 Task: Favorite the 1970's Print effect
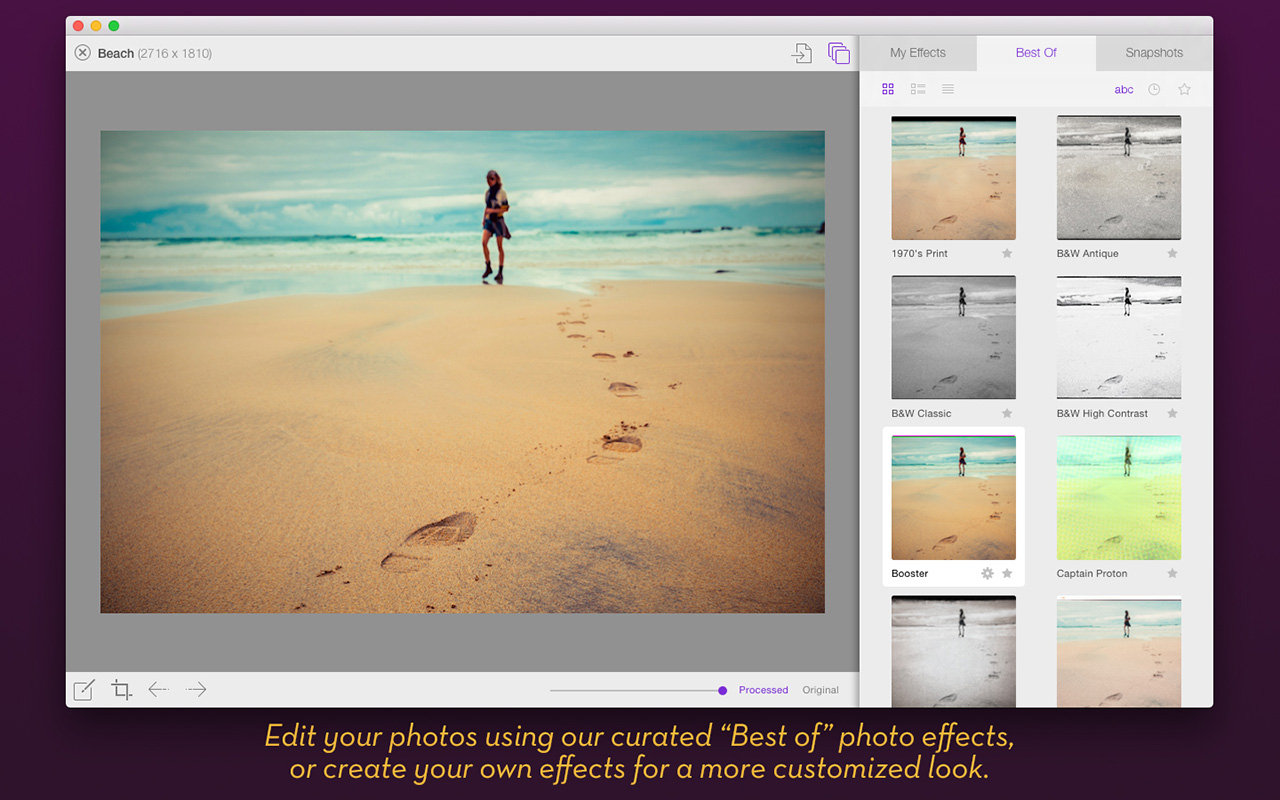pyautogui.click(x=1007, y=253)
